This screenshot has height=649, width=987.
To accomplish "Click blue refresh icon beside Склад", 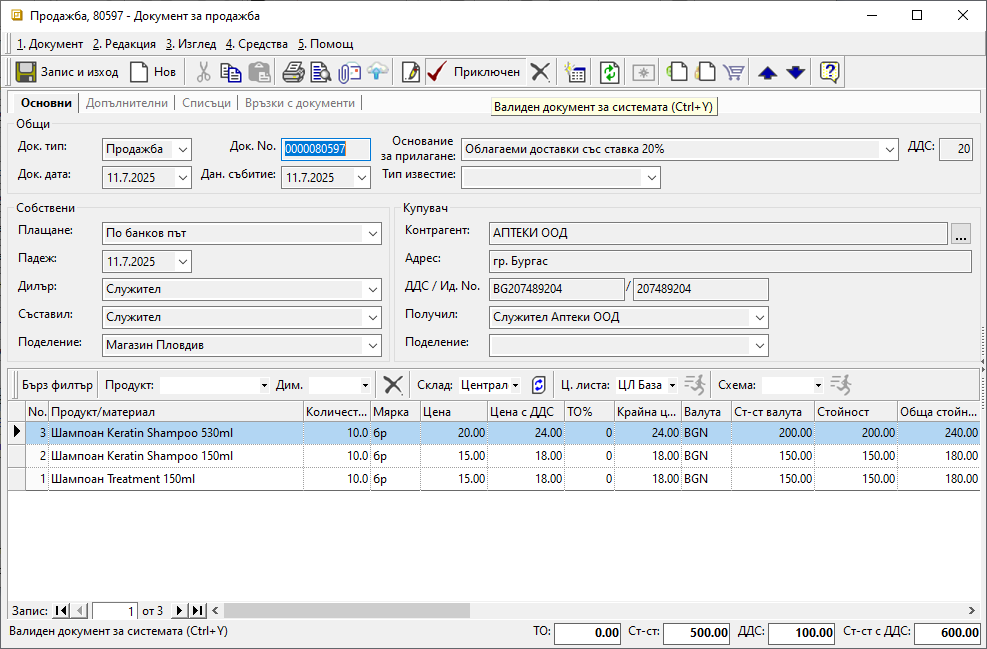I will click(539, 385).
